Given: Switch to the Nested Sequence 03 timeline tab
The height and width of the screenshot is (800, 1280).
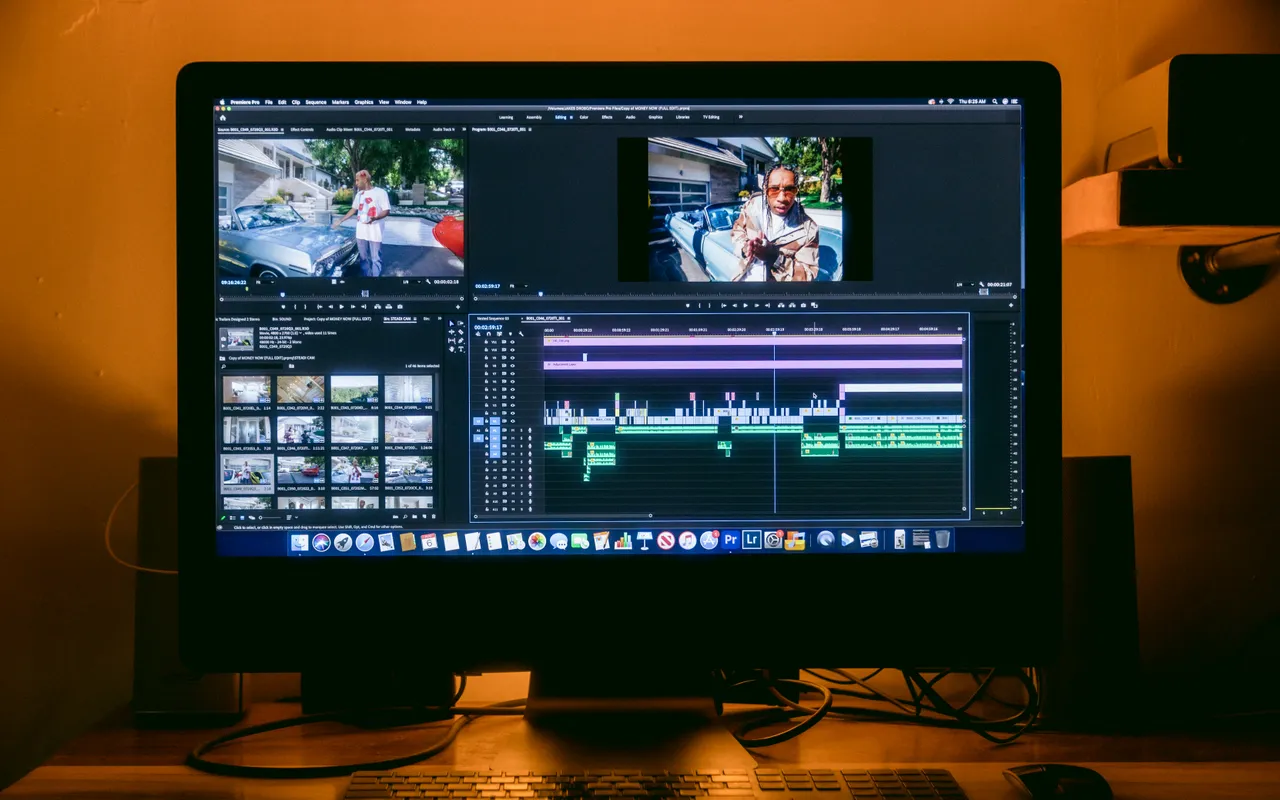Looking at the screenshot, I should click(493, 318).
